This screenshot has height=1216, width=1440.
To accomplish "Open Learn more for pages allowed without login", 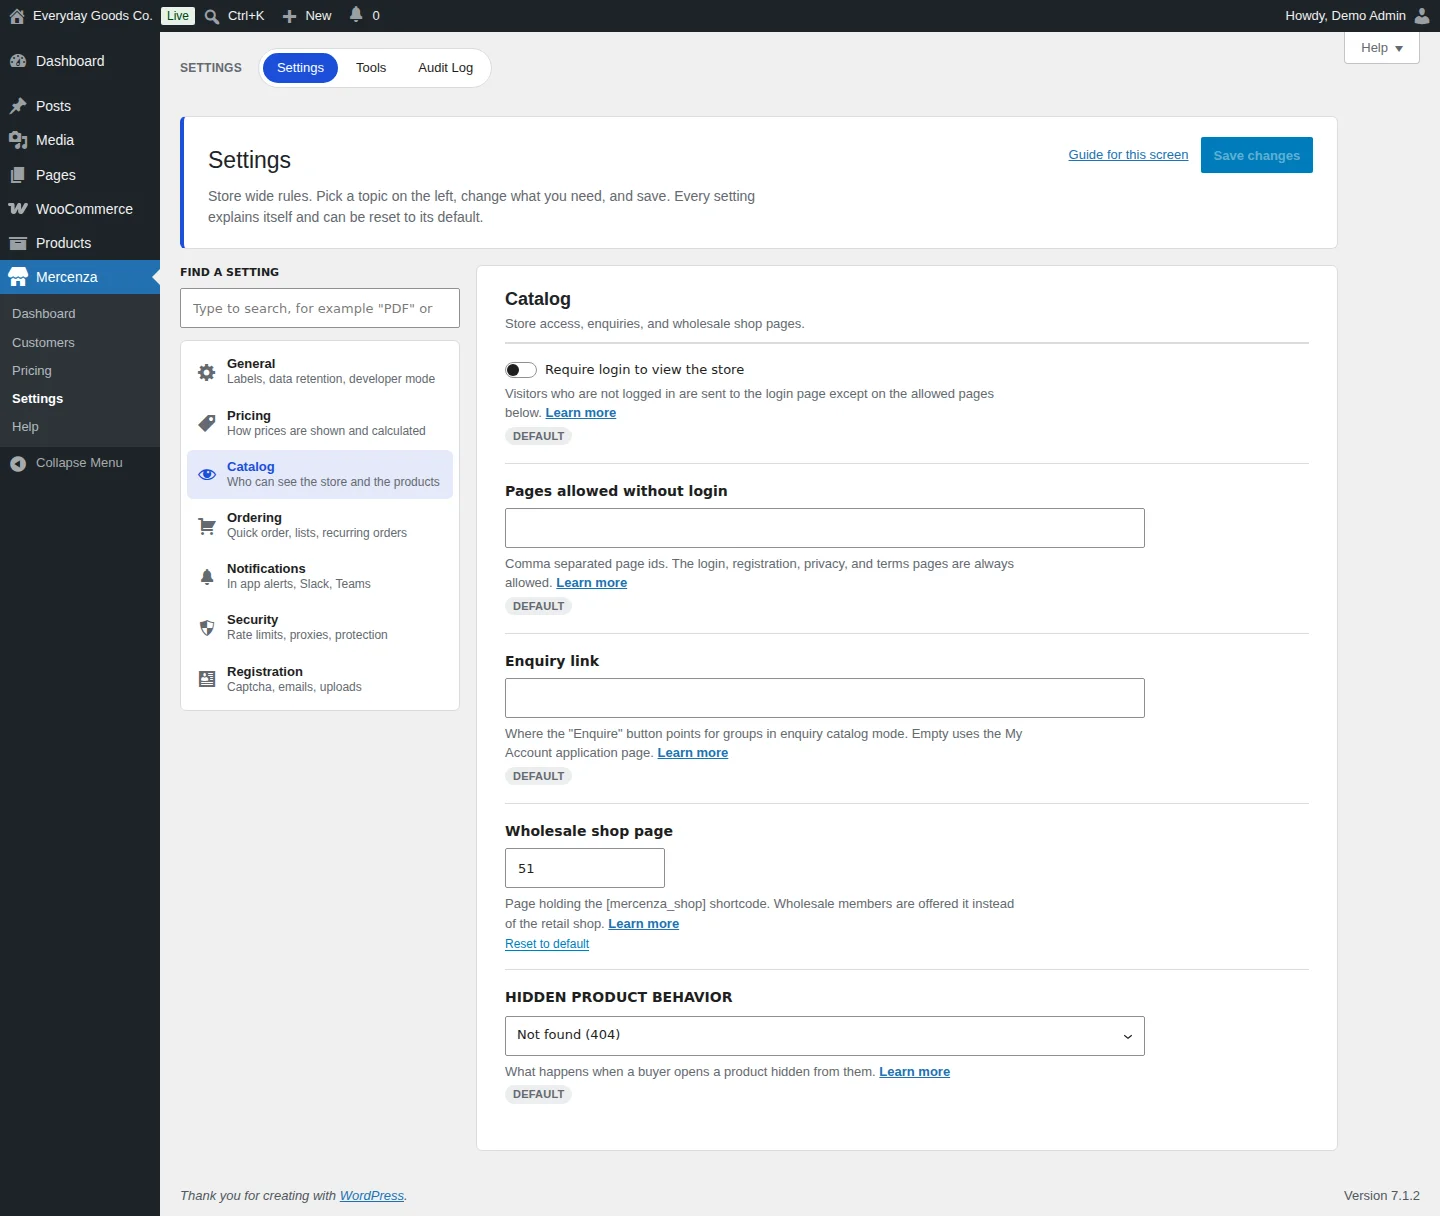I will click(x=592, y=583).
